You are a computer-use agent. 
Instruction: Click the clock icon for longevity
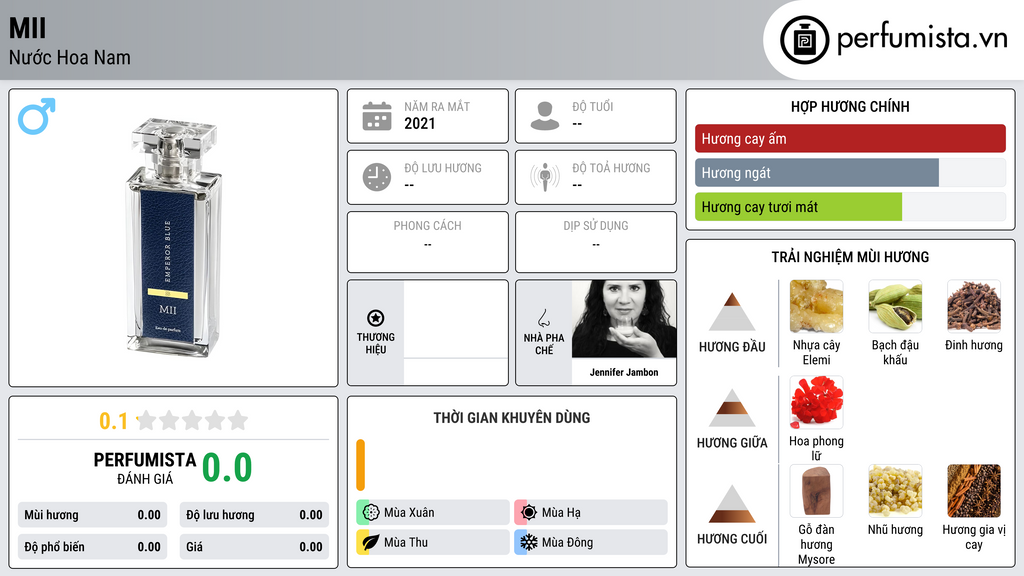pos(377,177)
